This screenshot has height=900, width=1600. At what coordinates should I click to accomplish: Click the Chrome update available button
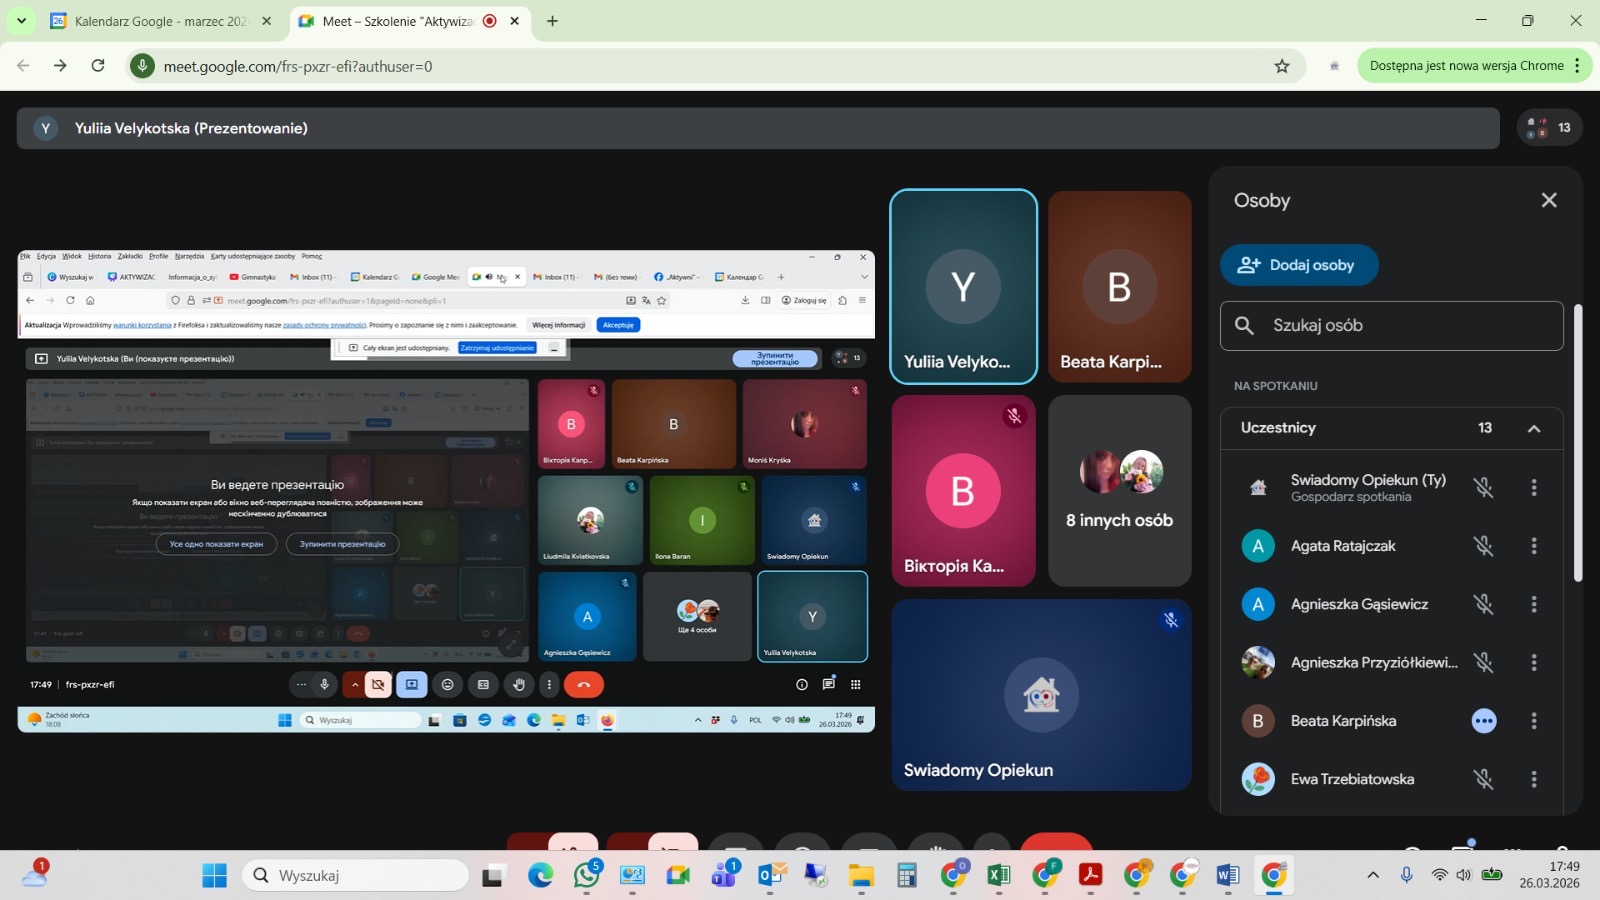click(1466, 66)
